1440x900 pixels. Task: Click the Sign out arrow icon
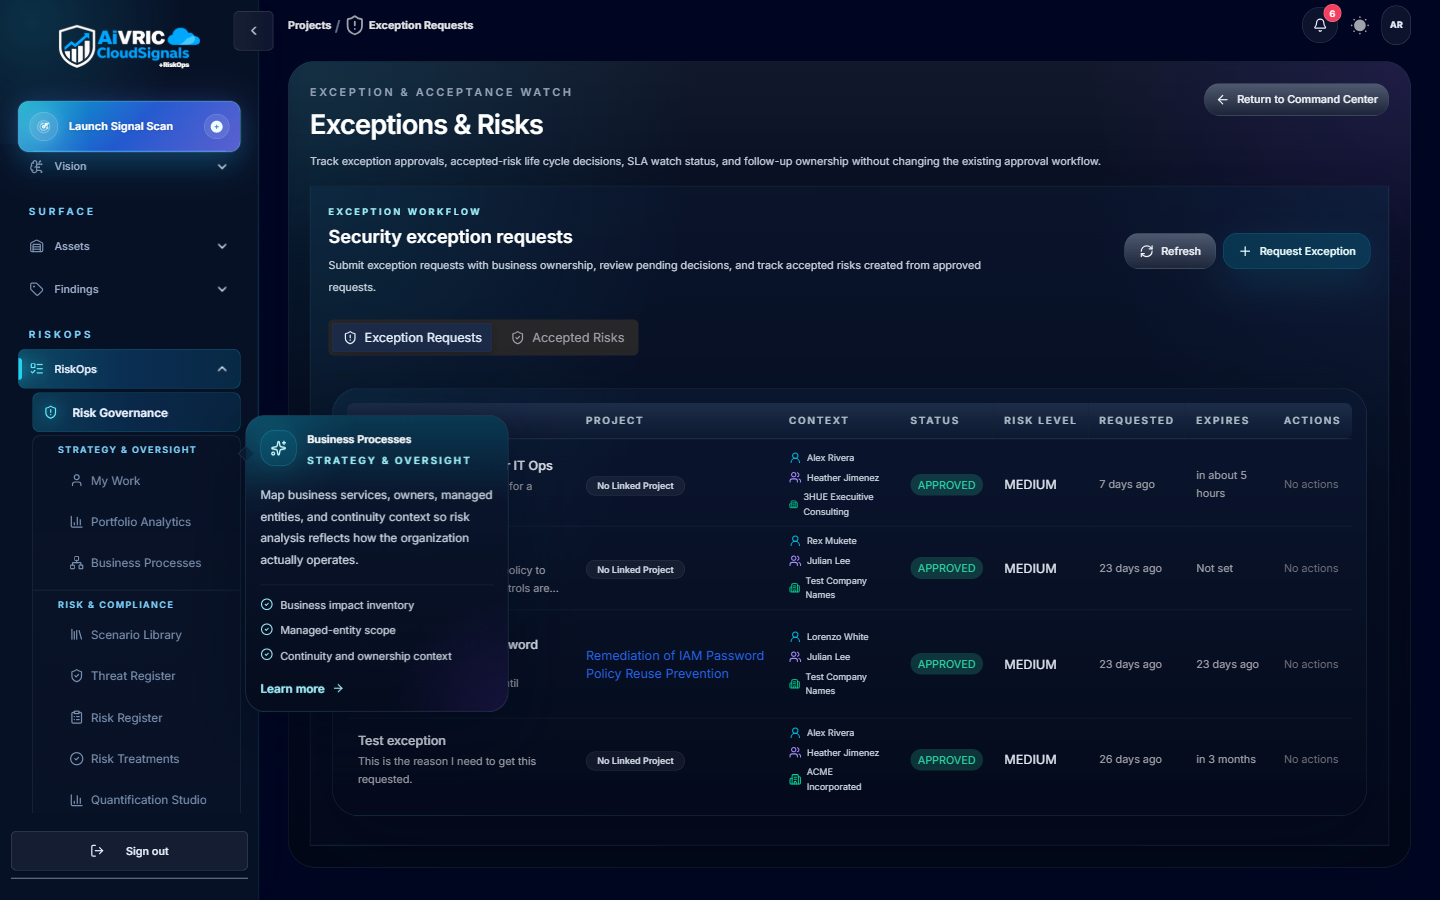click(97, 851)
